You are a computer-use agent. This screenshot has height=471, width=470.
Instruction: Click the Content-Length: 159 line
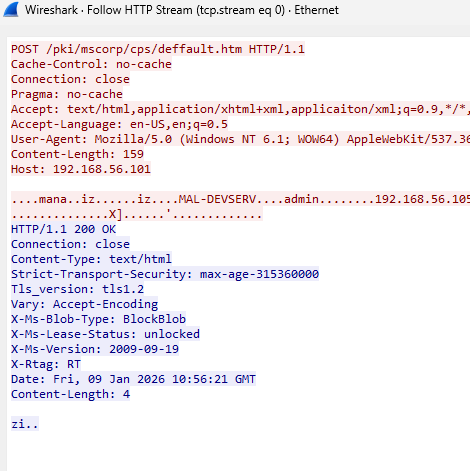[77, 154]
